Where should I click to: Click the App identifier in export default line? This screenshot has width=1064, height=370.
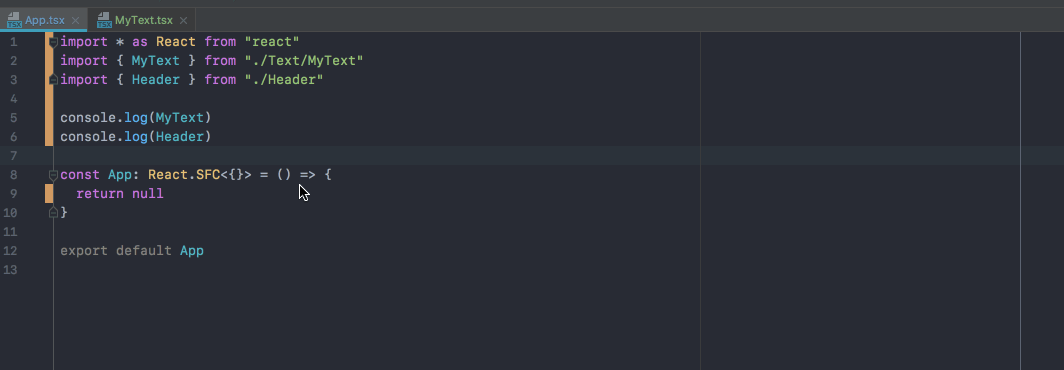coord(192,251)
